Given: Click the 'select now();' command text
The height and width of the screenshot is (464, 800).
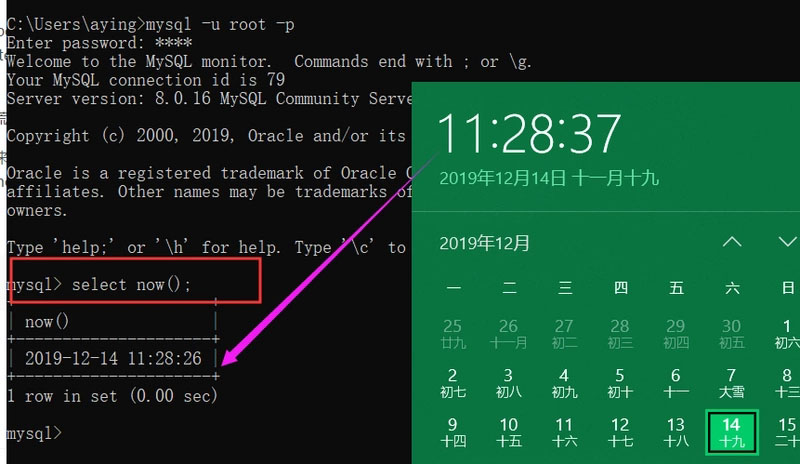Looking at the screenshot, I should 131,284.
